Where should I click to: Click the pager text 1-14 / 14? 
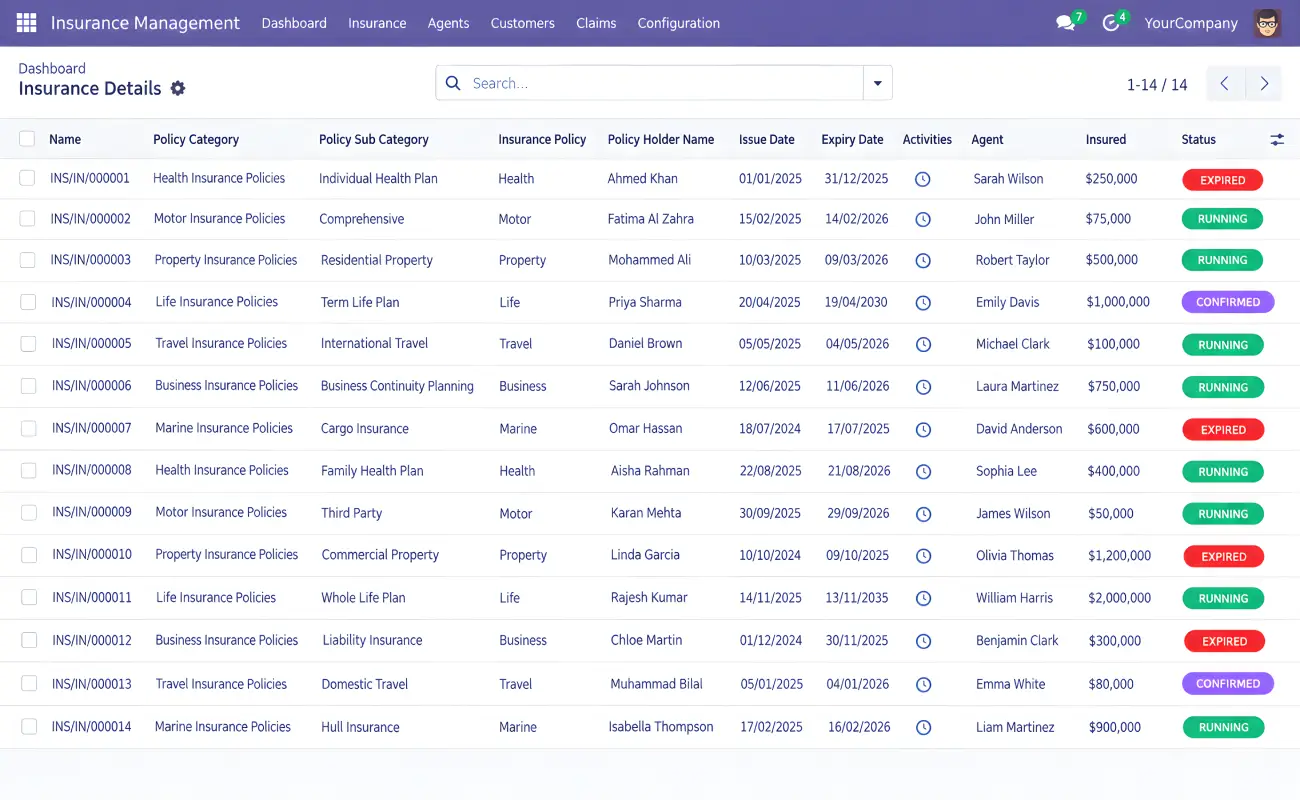tap(1157, 85)
